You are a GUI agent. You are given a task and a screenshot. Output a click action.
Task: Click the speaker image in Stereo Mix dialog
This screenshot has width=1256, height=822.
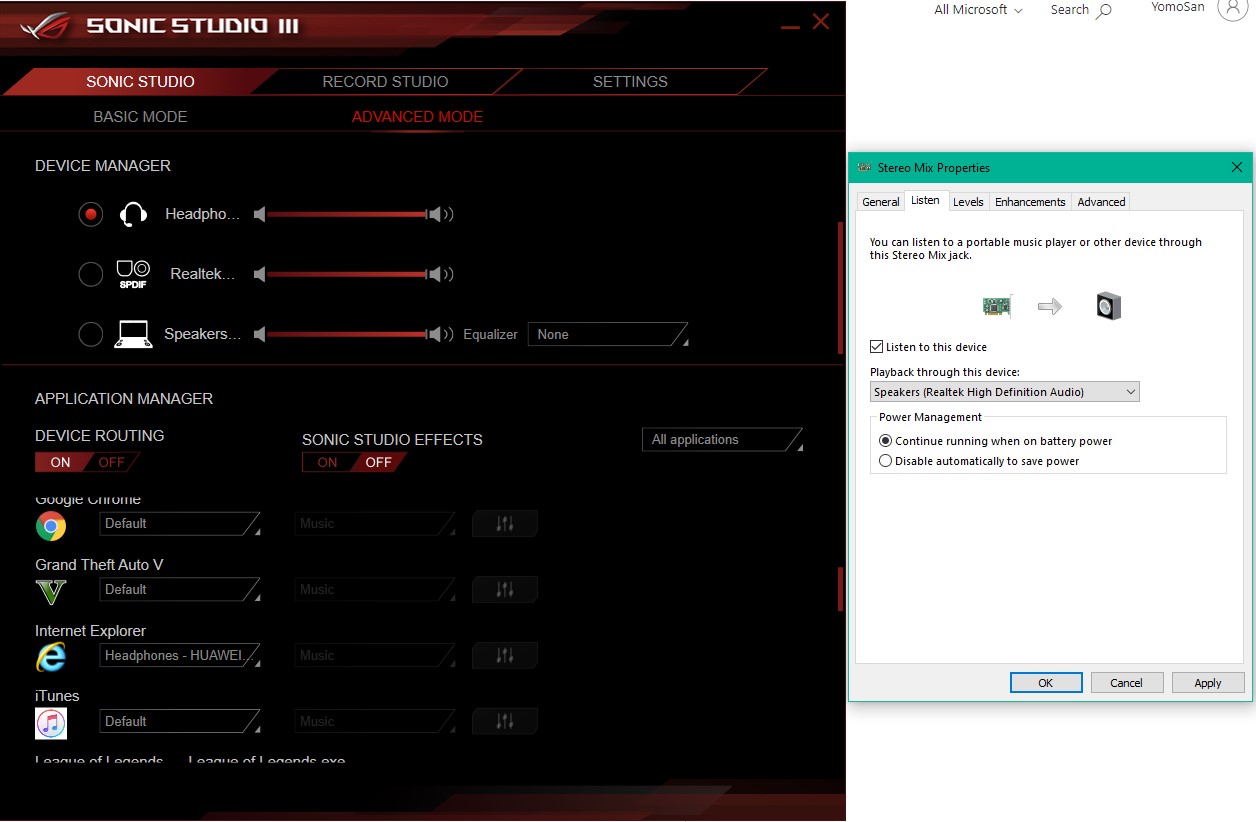pos(1108,306)
